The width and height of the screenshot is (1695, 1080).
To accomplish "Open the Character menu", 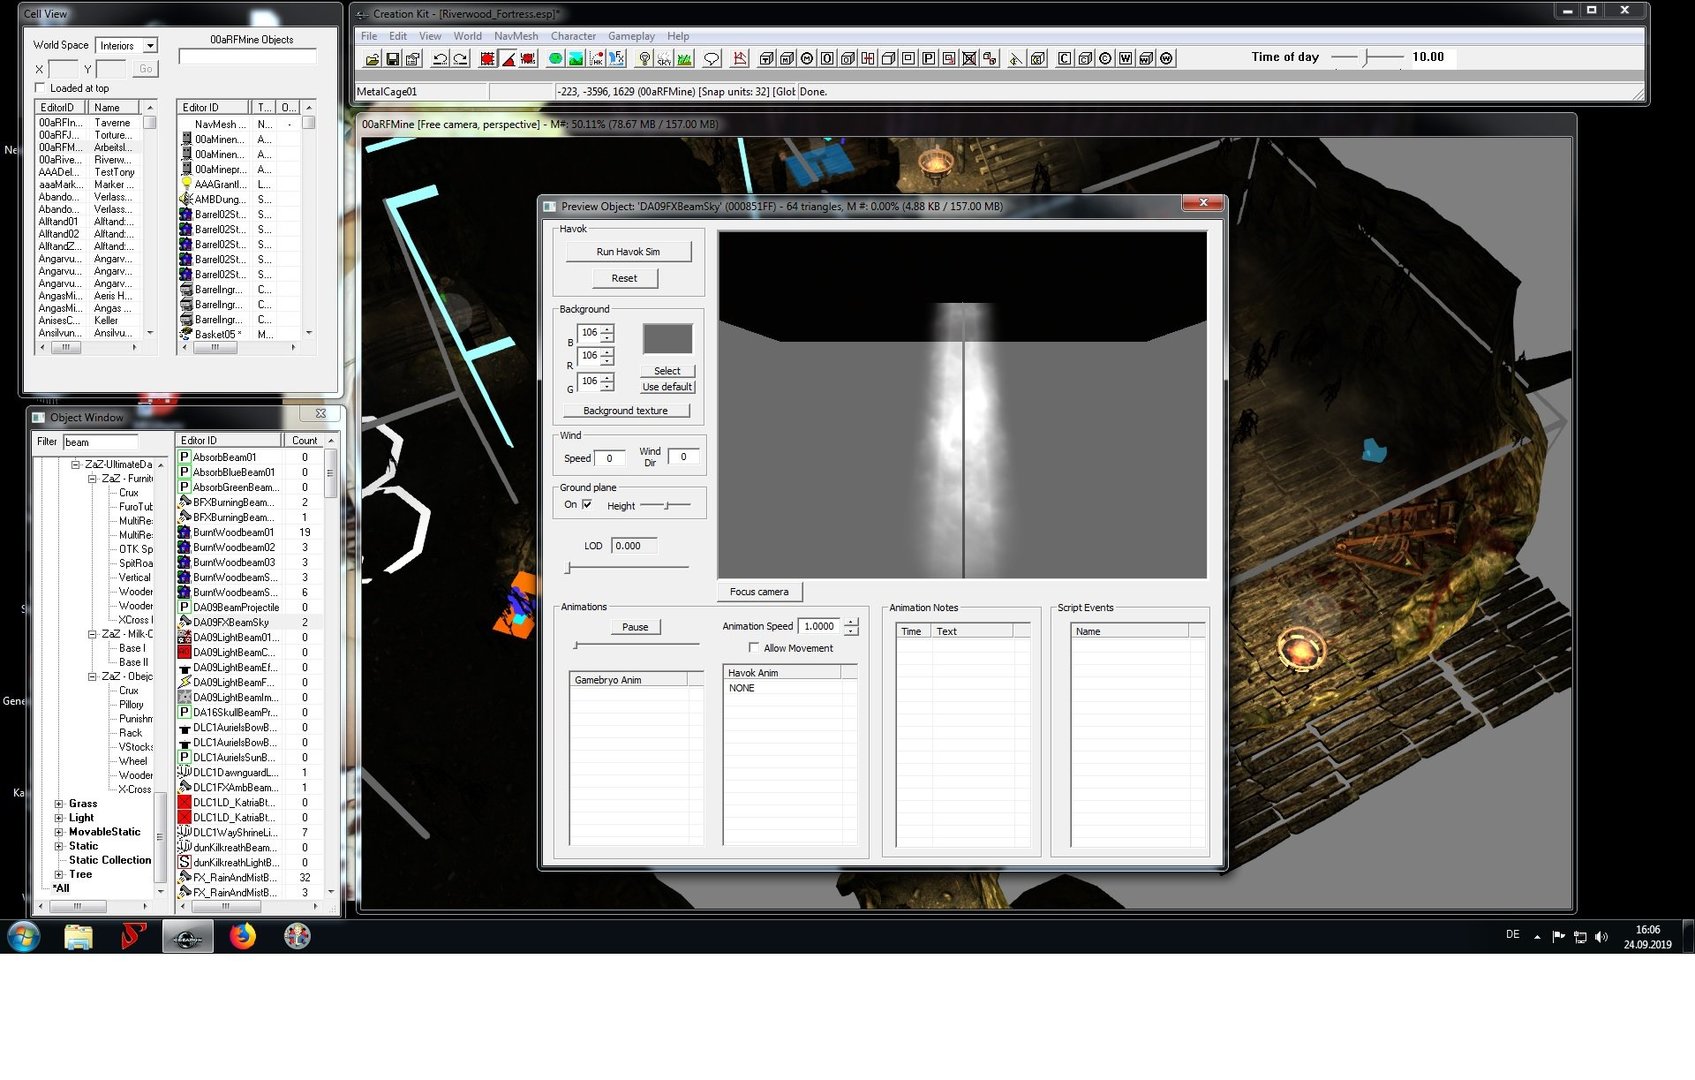I will click(573, 36).
